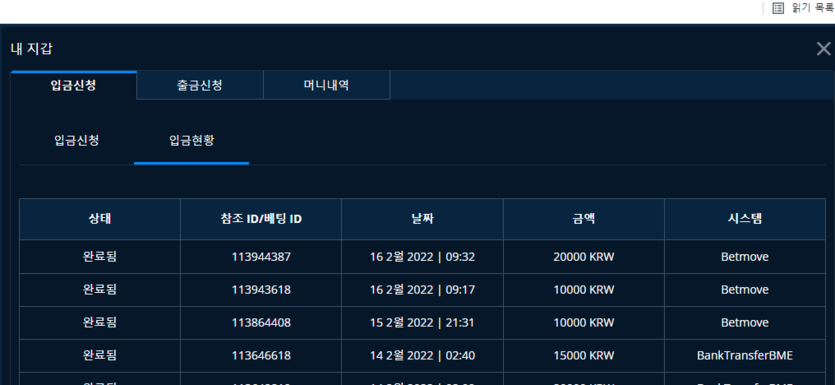This screenshot has width=835, height=385.
Task: Click 10000 KRW in the 113864408 row
Action: (584, 323)
